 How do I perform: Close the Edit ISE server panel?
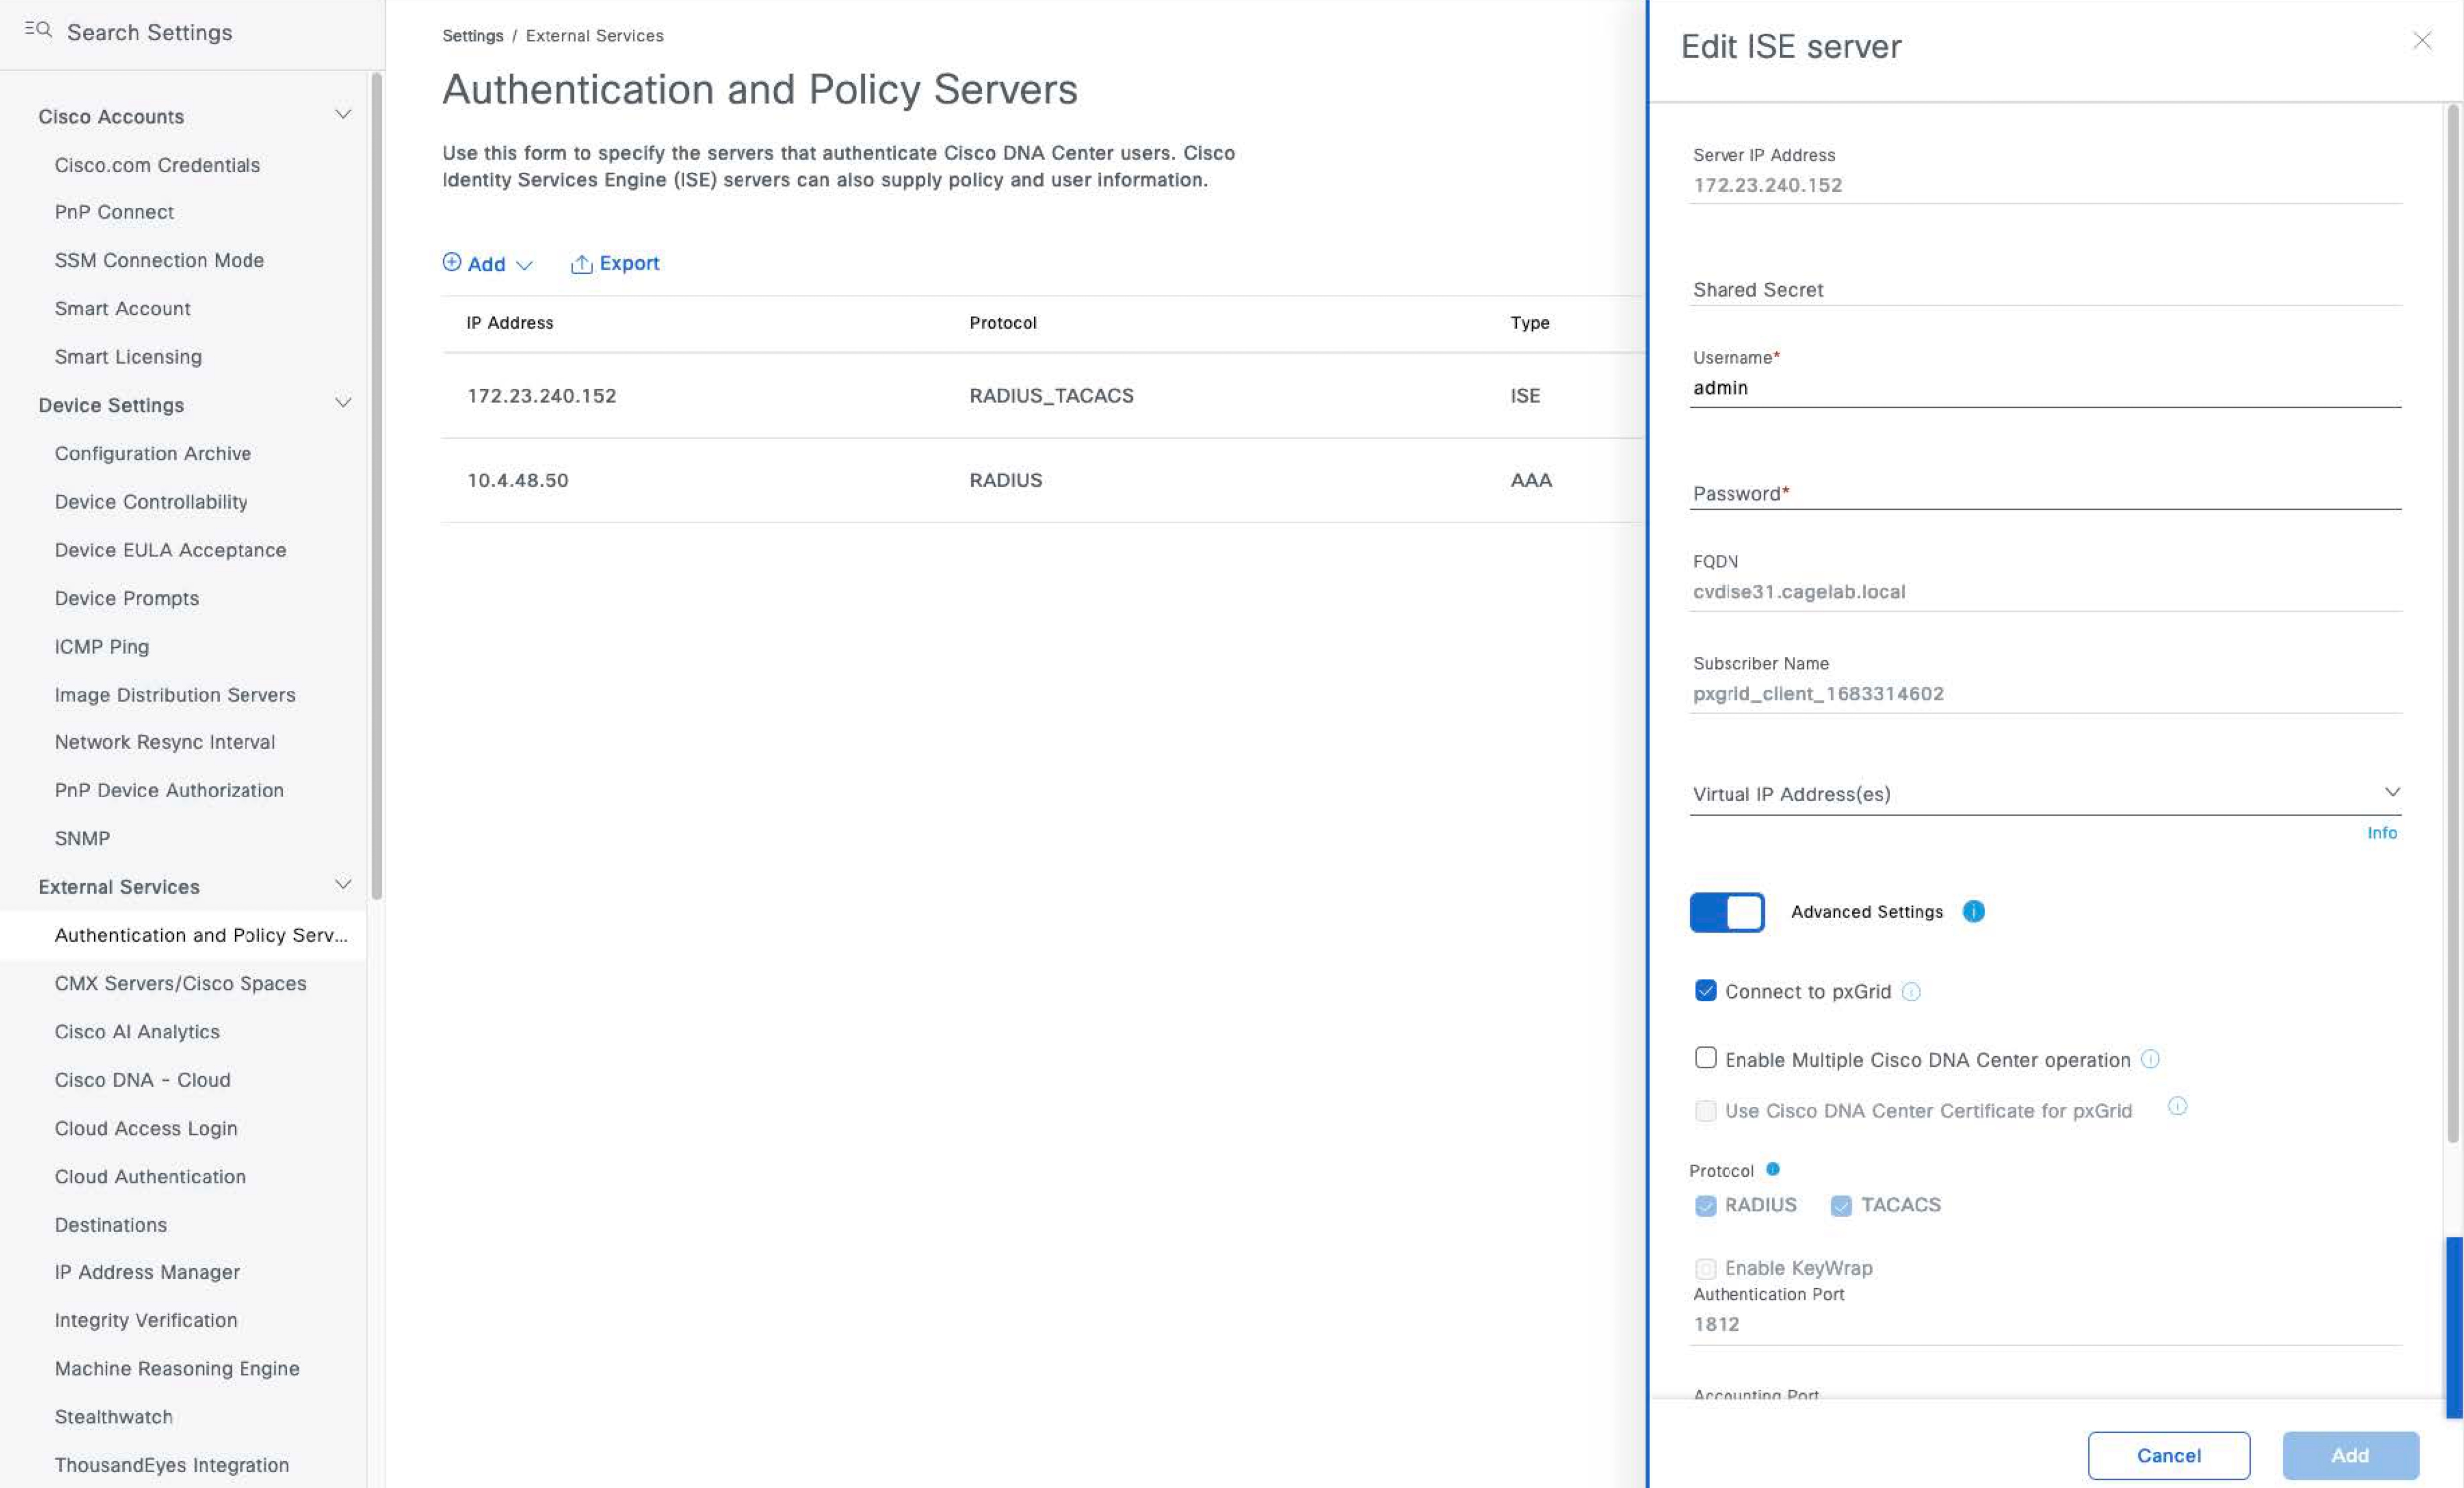tap(2422, 40)
